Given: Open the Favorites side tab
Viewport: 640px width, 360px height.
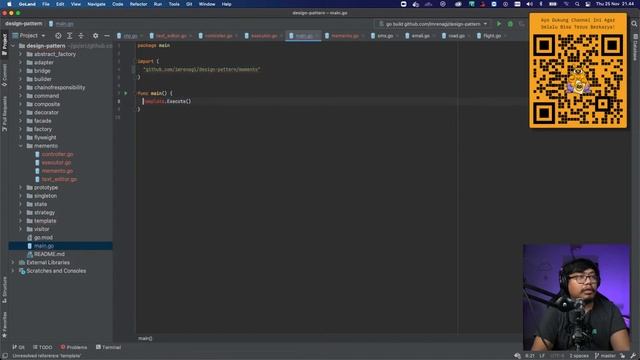Looking at the screenshot, I should click(x=4, y=325).
